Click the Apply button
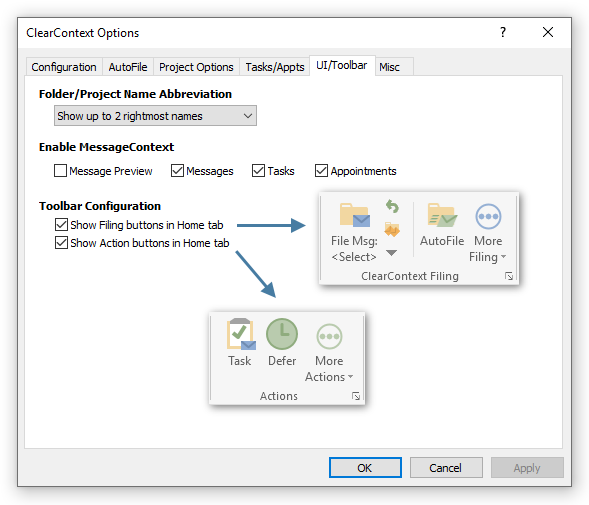589x505 pixels. coord(527,467)
